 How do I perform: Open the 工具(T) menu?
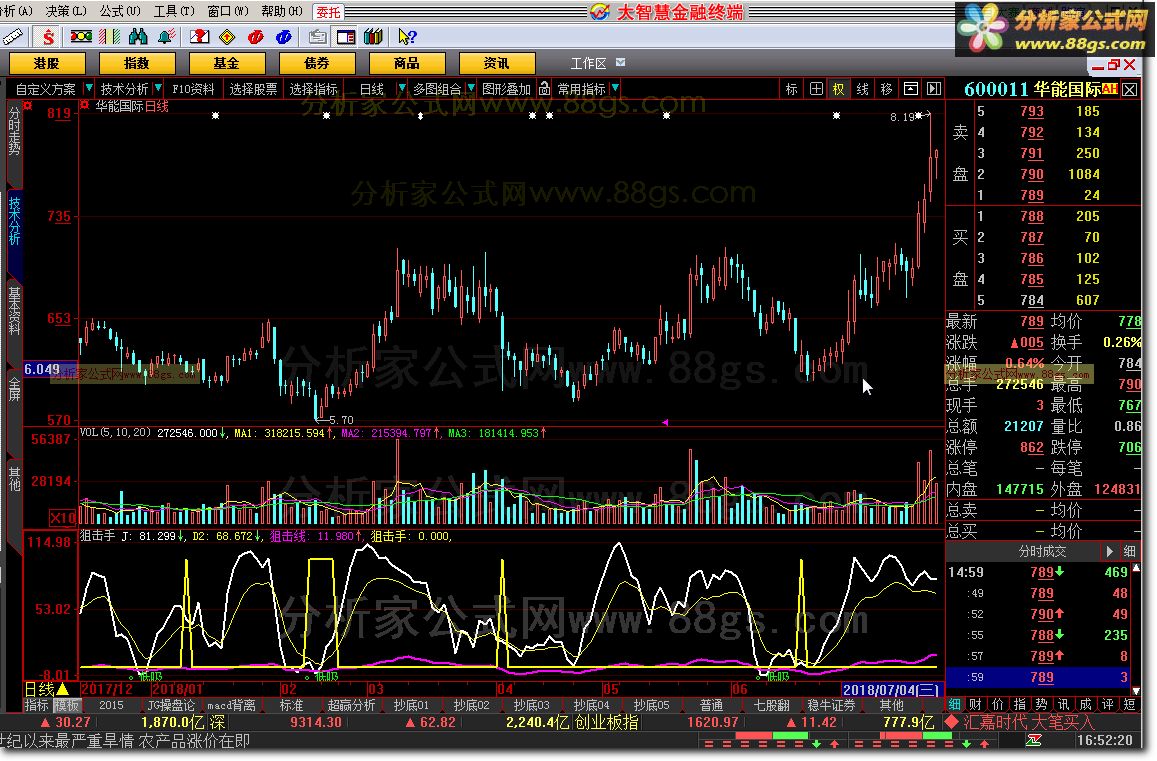[174, 11]
